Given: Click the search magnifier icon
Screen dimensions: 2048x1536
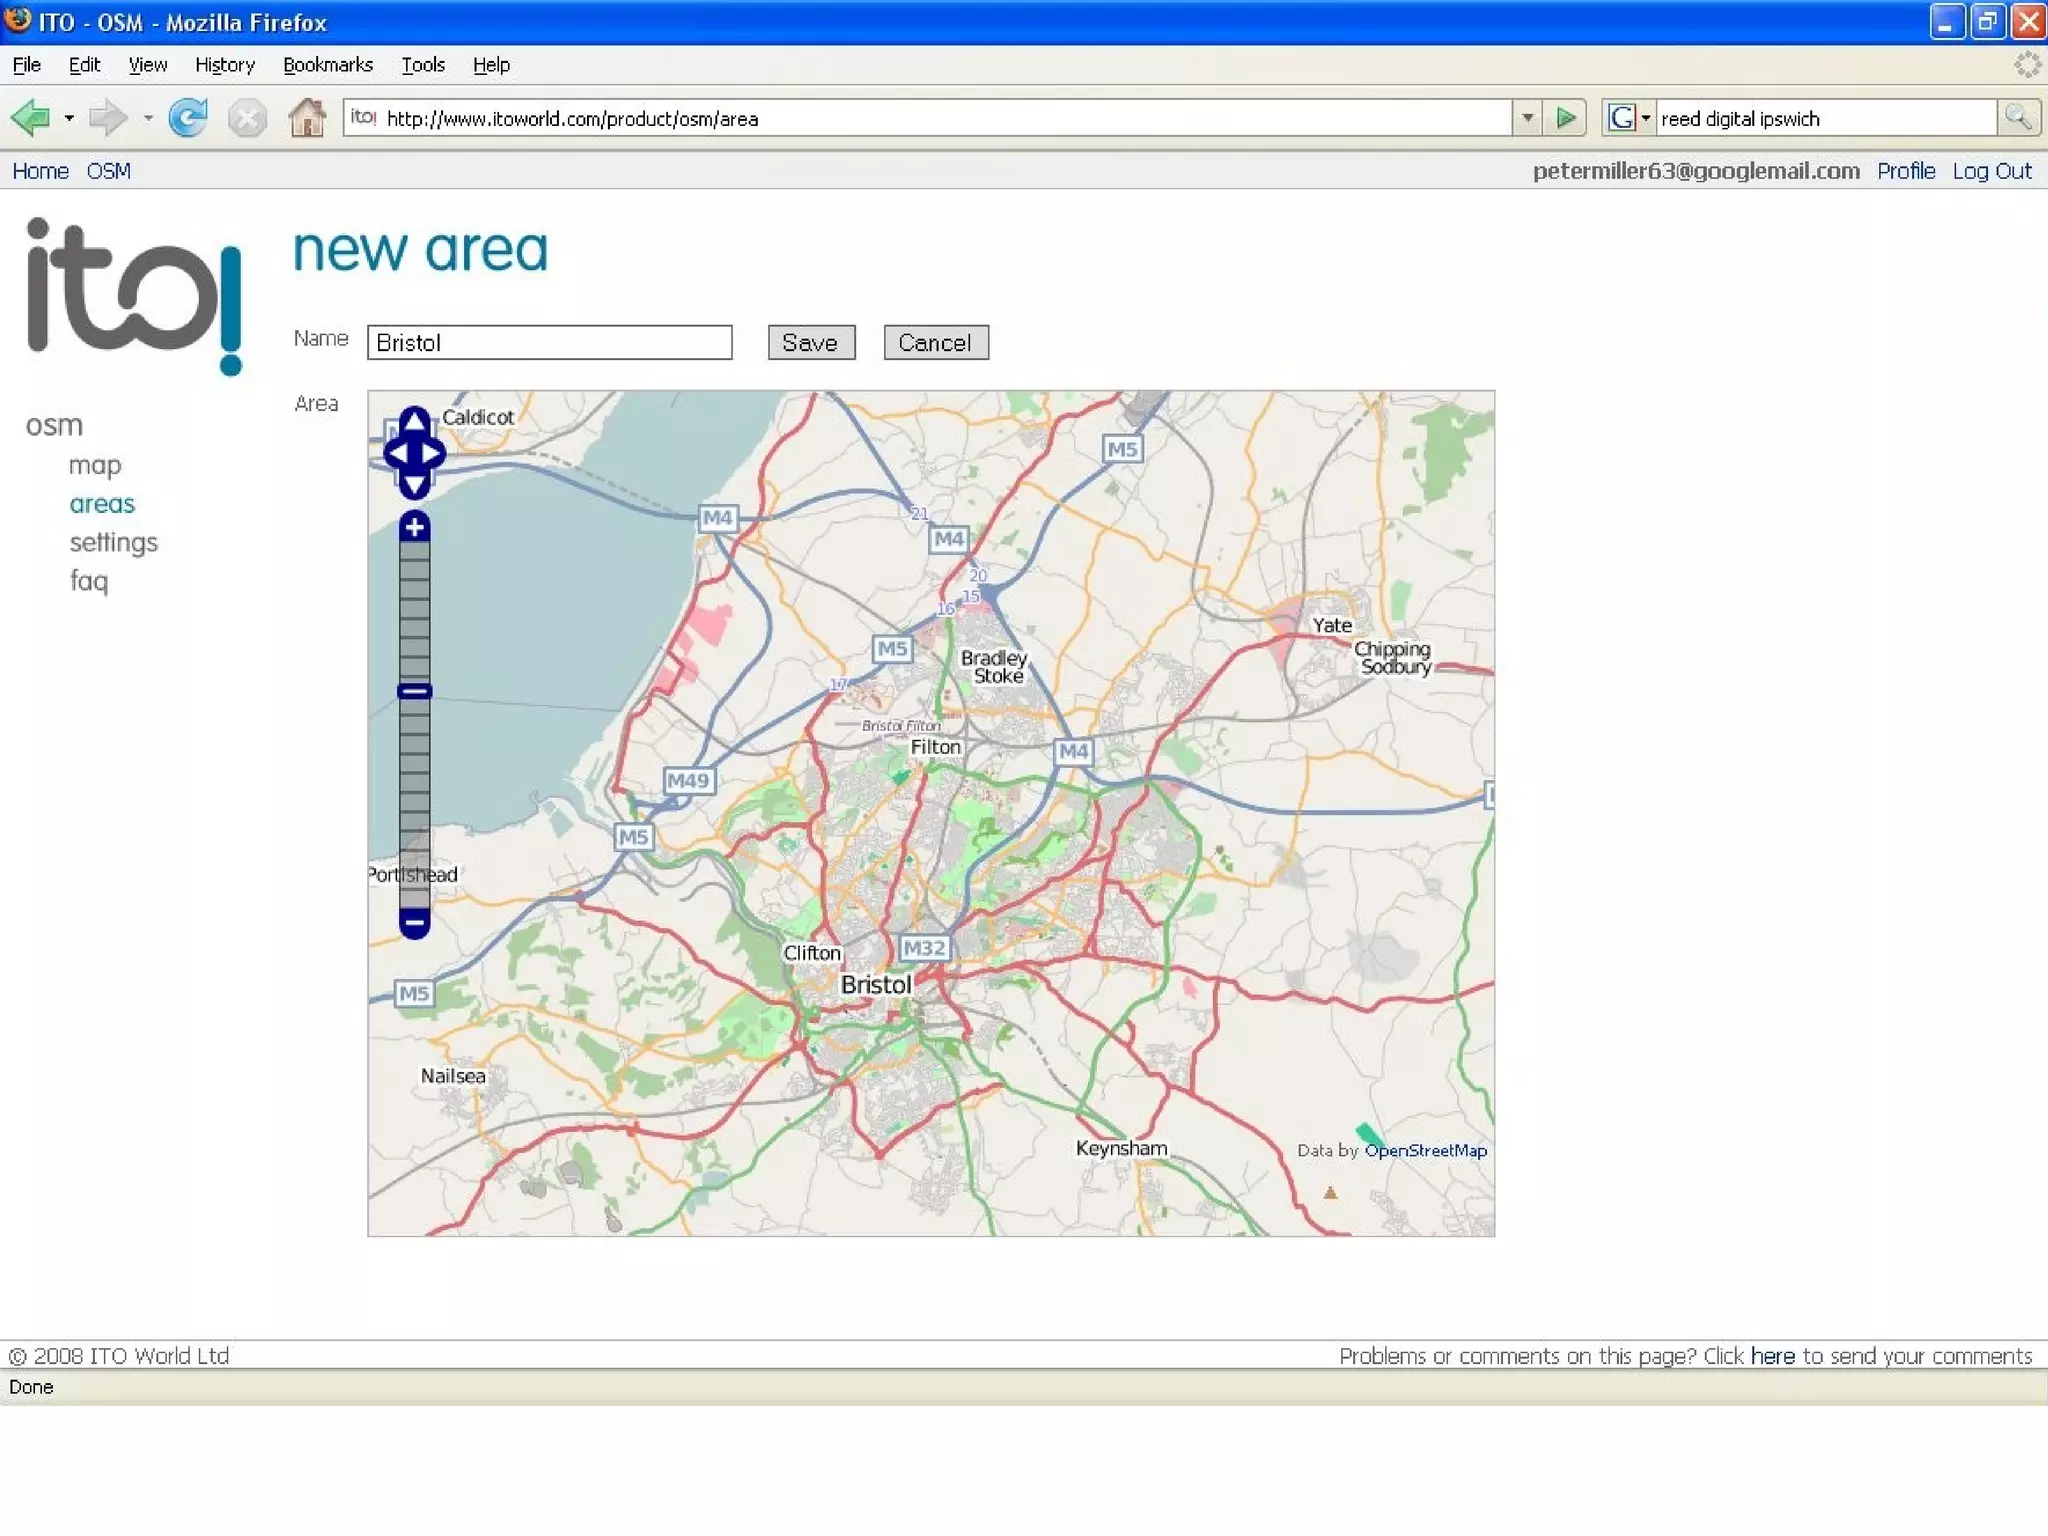Looking at the screenshot, I should click(2018, 118).
